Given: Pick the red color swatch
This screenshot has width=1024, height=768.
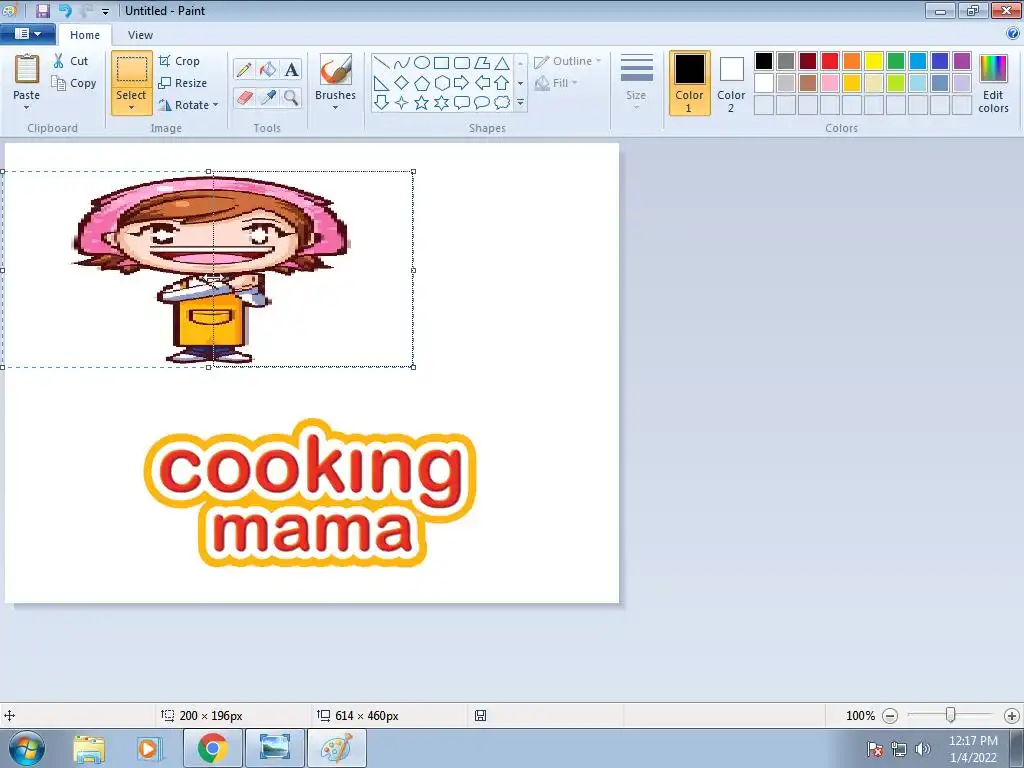Looking at the screenshot, I should pyautogui.click(x=830, y=61).
